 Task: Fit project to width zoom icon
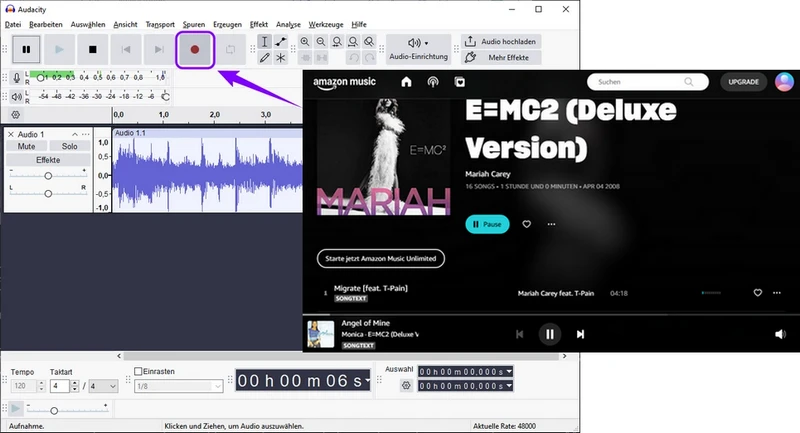tap(353, 42)
